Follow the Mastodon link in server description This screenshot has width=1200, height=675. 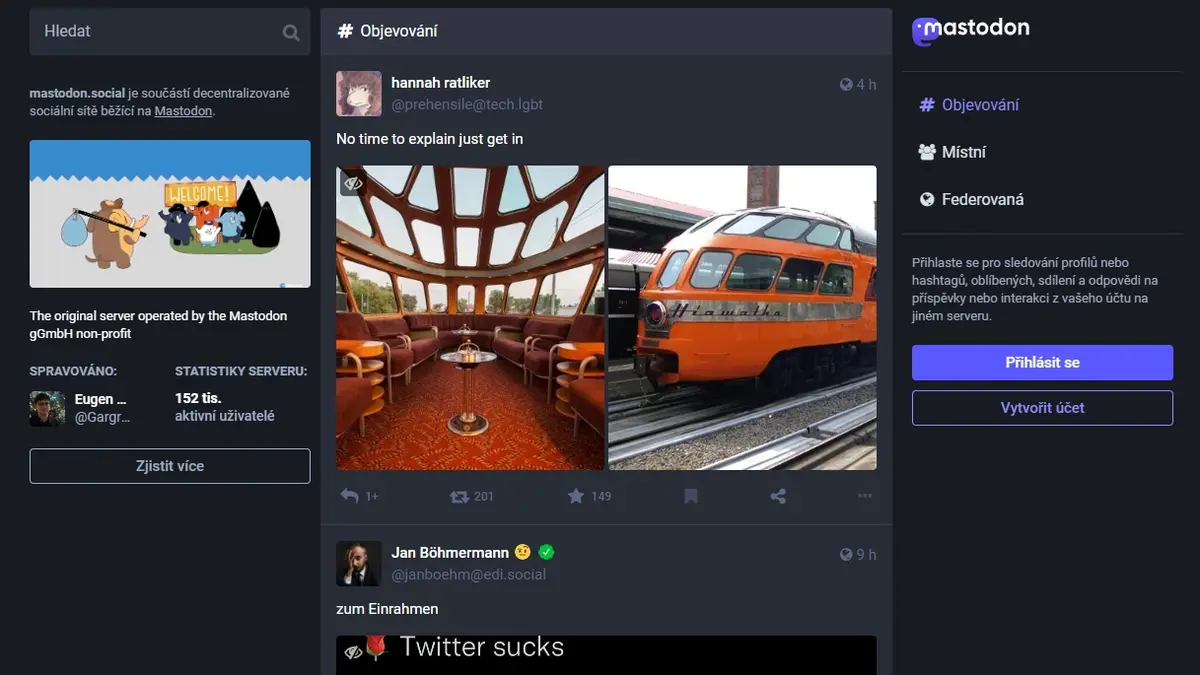[x=183, y=111]
